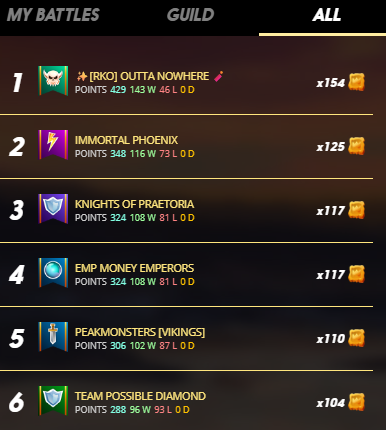Click Knights of Praetoria shield banner
The height and width of the screenshot is (430, 386).
click(x=53, y=208)
